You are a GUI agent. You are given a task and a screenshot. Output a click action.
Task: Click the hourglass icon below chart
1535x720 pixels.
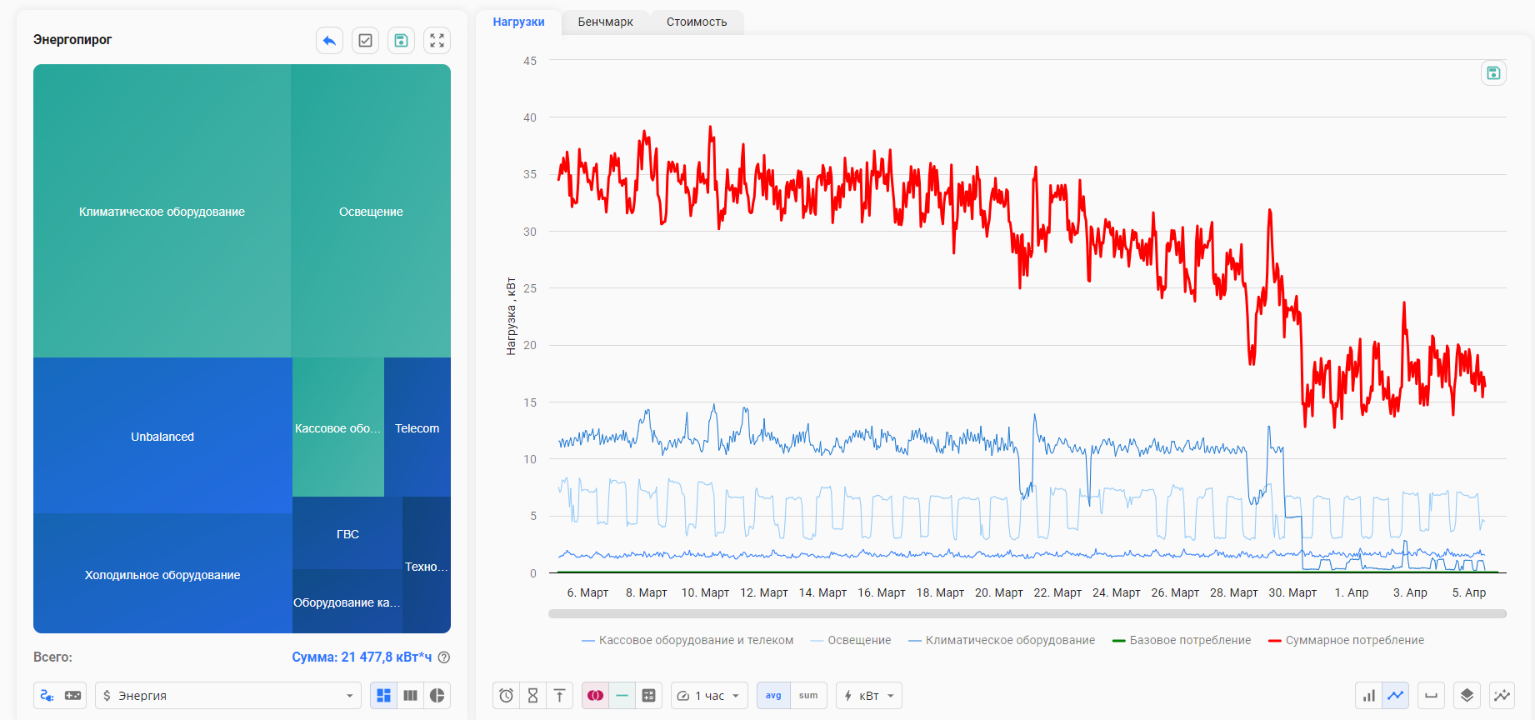(x=533, y=695)
